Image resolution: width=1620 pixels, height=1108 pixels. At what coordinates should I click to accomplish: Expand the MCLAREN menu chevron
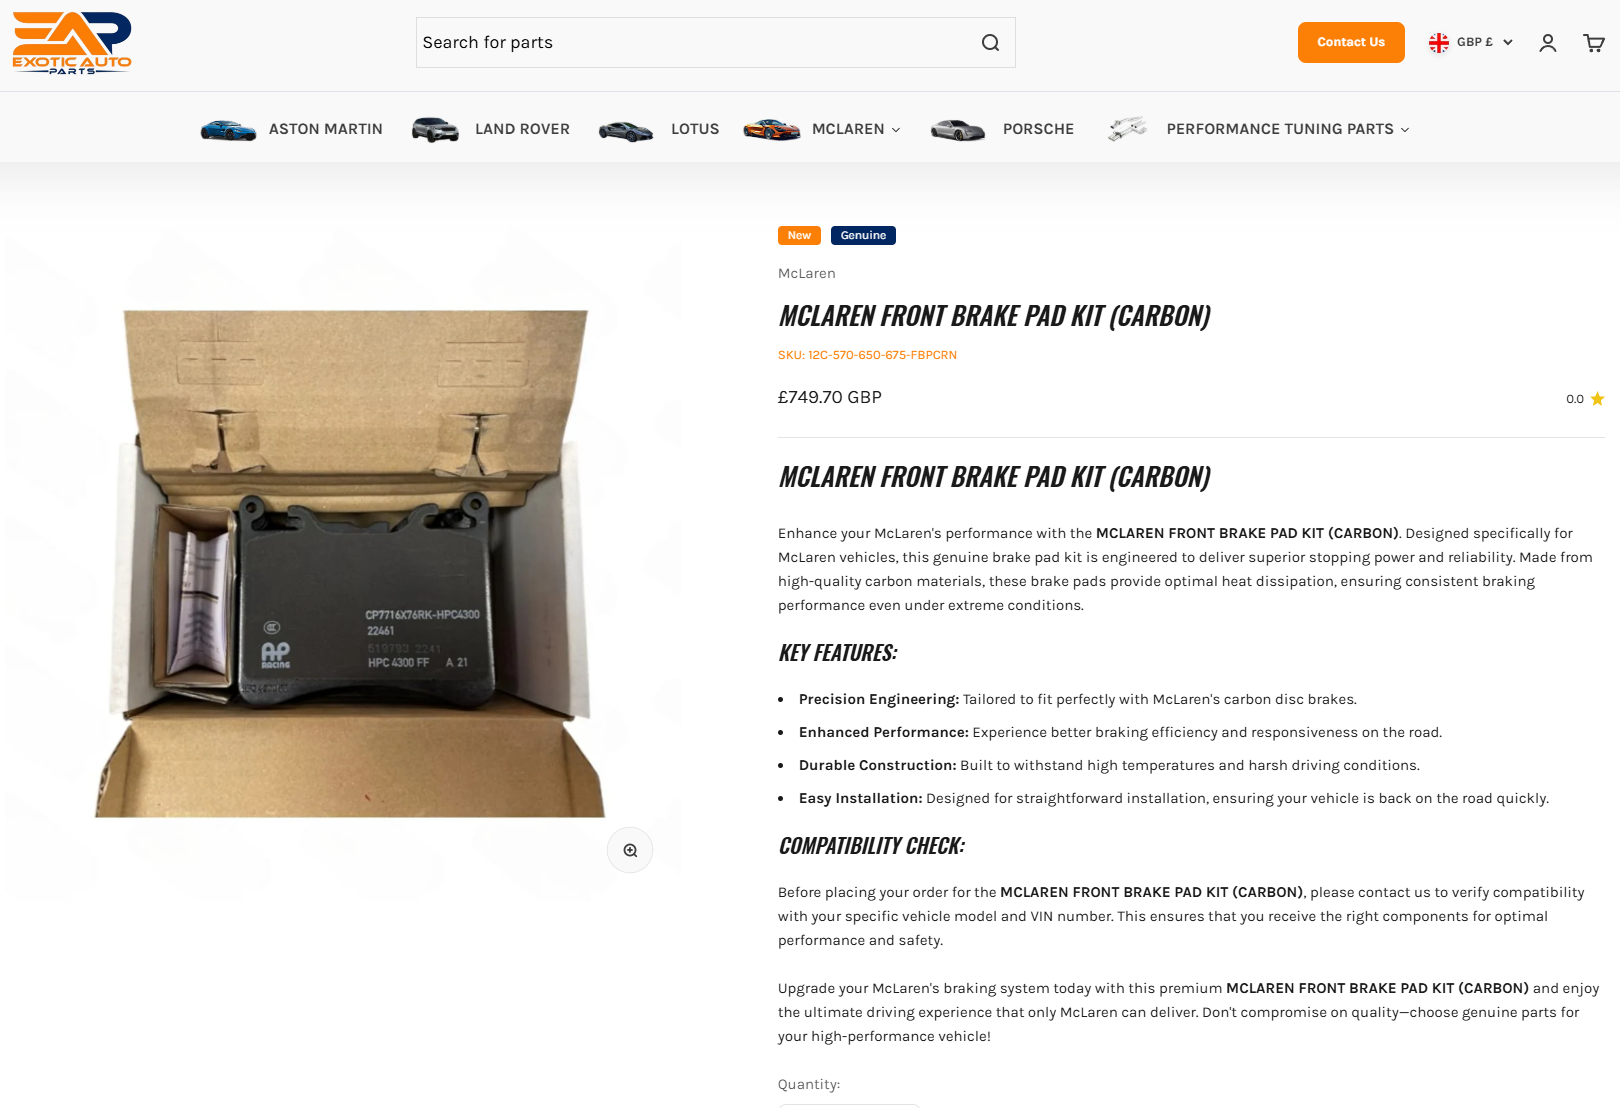(x=896, y=130)
